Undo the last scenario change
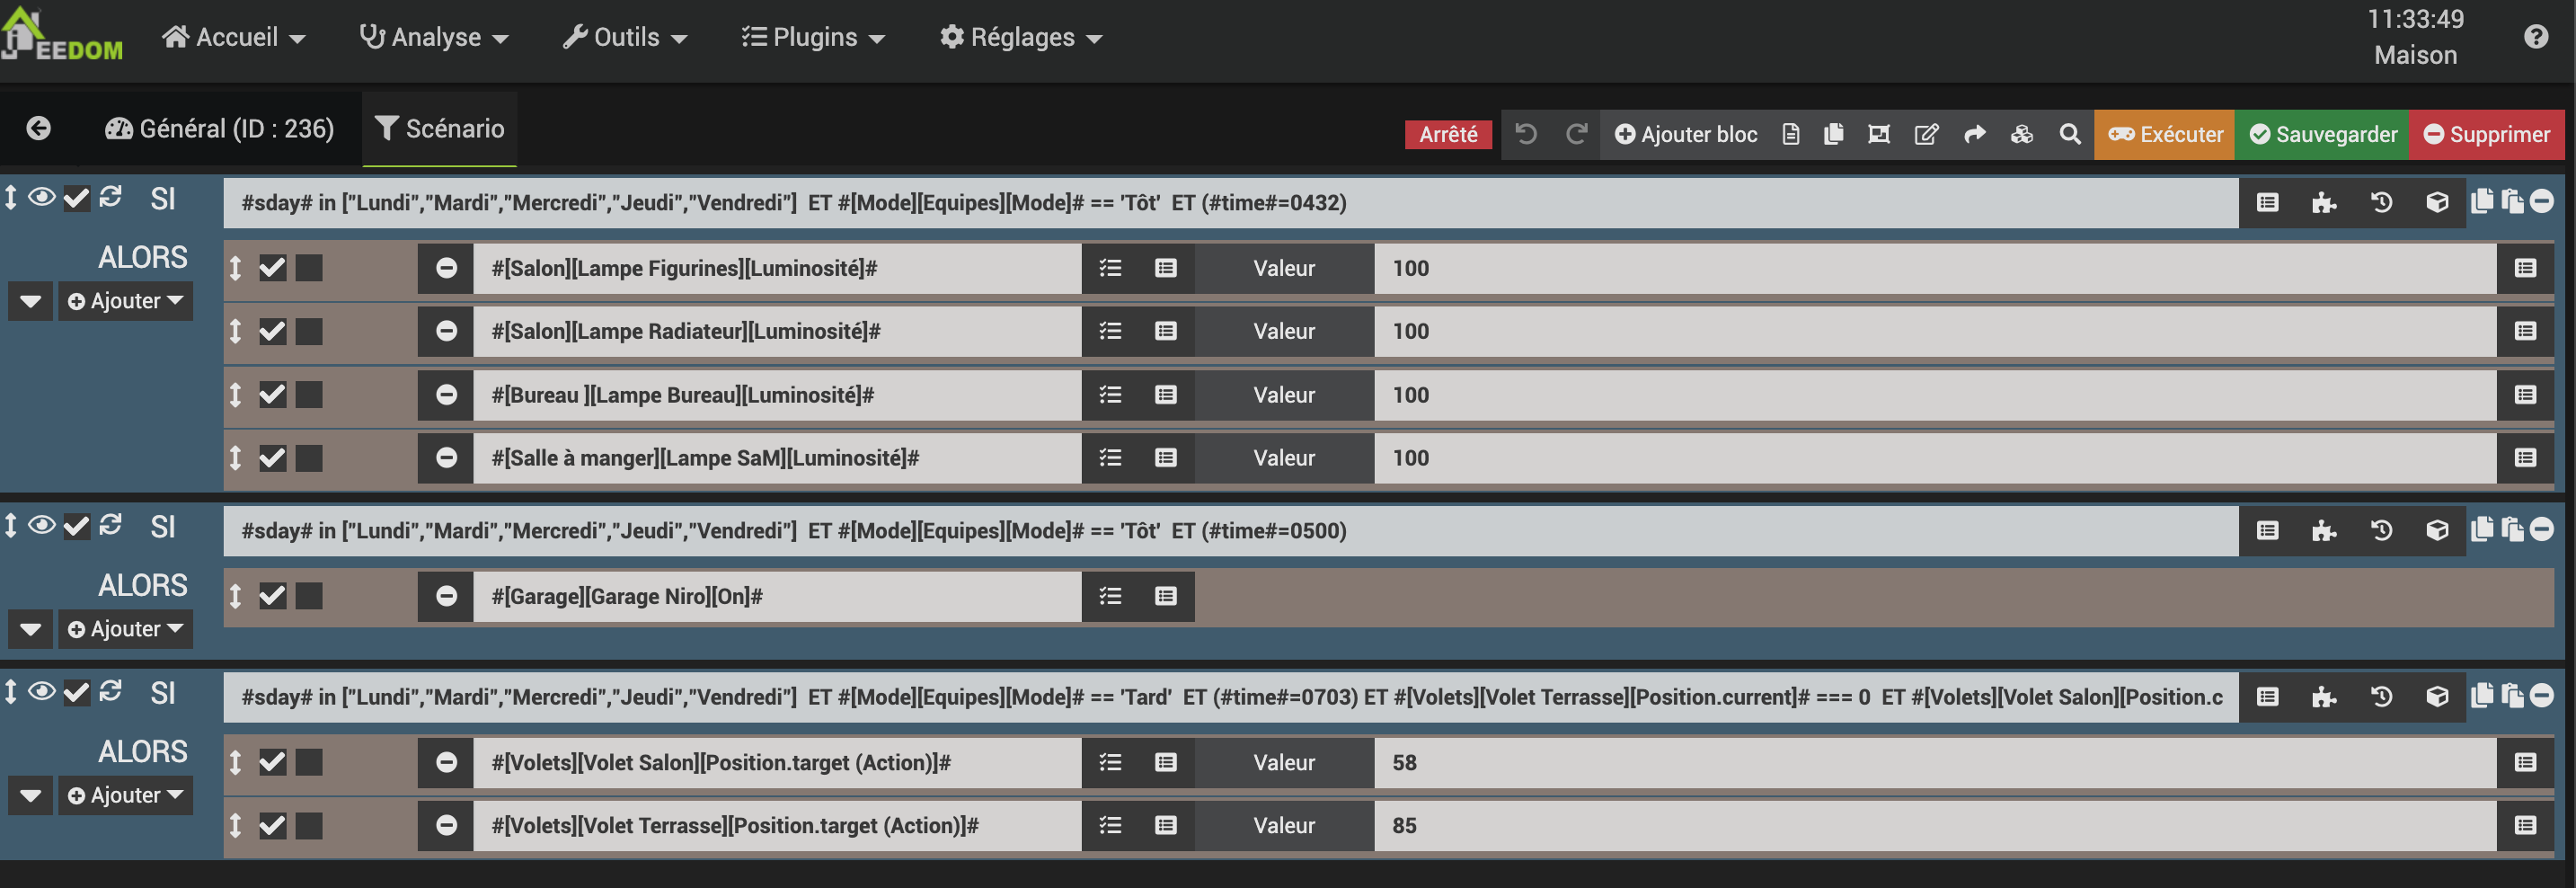The image size is (2576, 888). tap(1525, 134)
